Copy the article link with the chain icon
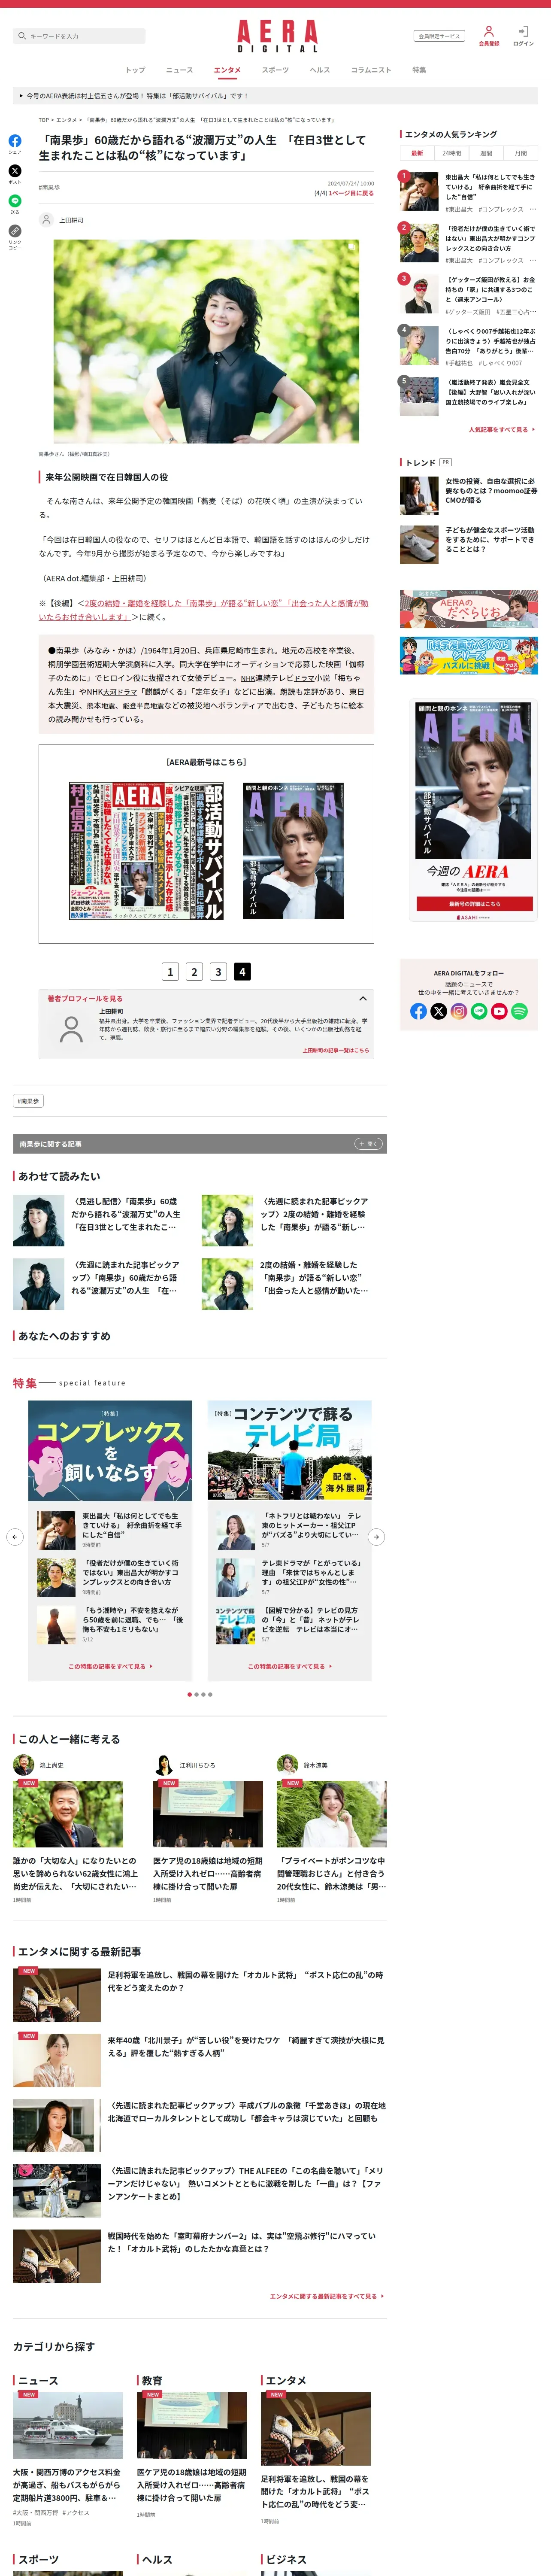 pos(15,231)
